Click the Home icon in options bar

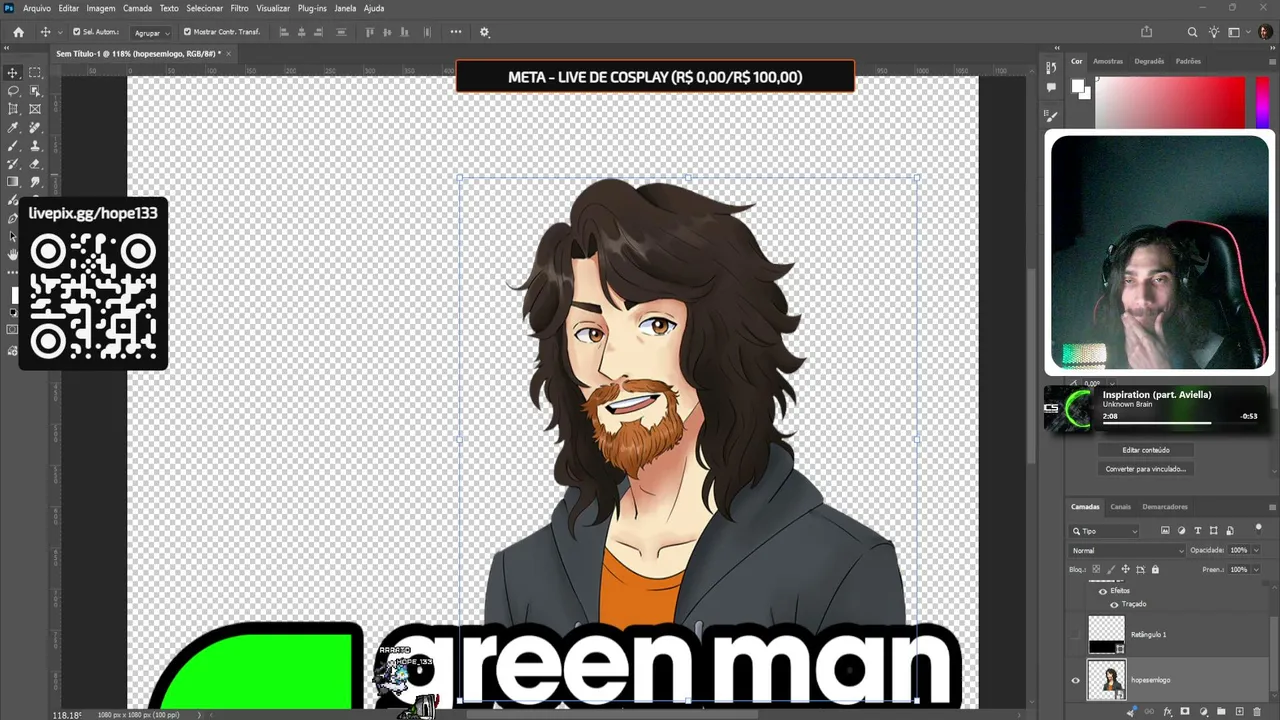[x=18, y=32]
